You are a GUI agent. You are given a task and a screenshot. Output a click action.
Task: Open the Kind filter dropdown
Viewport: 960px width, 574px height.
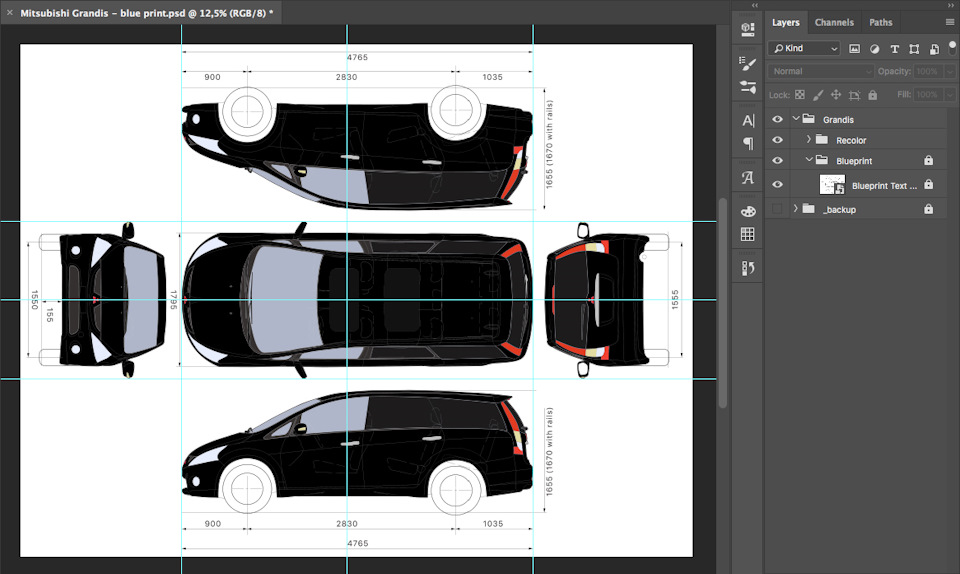pyautogui.click(x=804, y=48)
